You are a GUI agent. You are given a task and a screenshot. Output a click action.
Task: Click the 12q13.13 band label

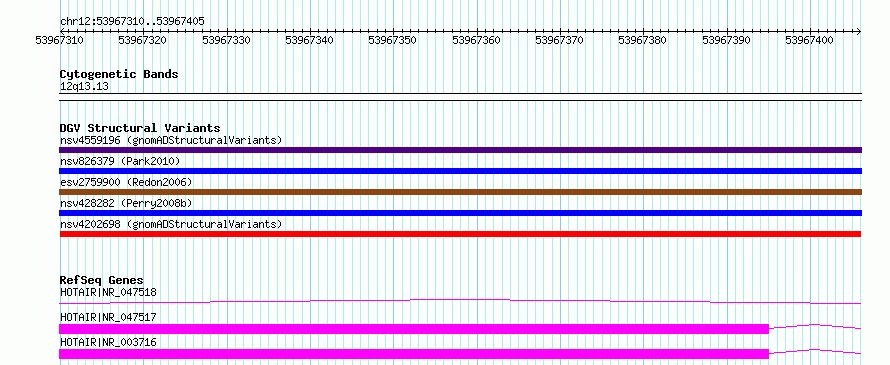coord(84,87)
